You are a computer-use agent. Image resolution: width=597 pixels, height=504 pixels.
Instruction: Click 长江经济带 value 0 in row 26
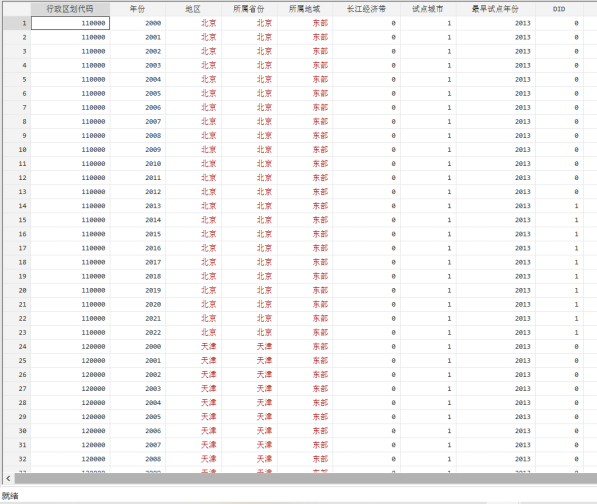367,375
